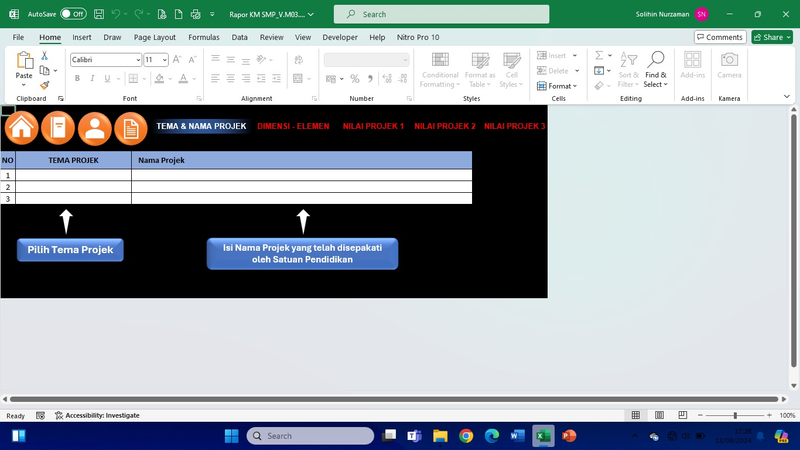Toggle Bold formatting
This screenshot has width=800, height=450.
point(77,79)
